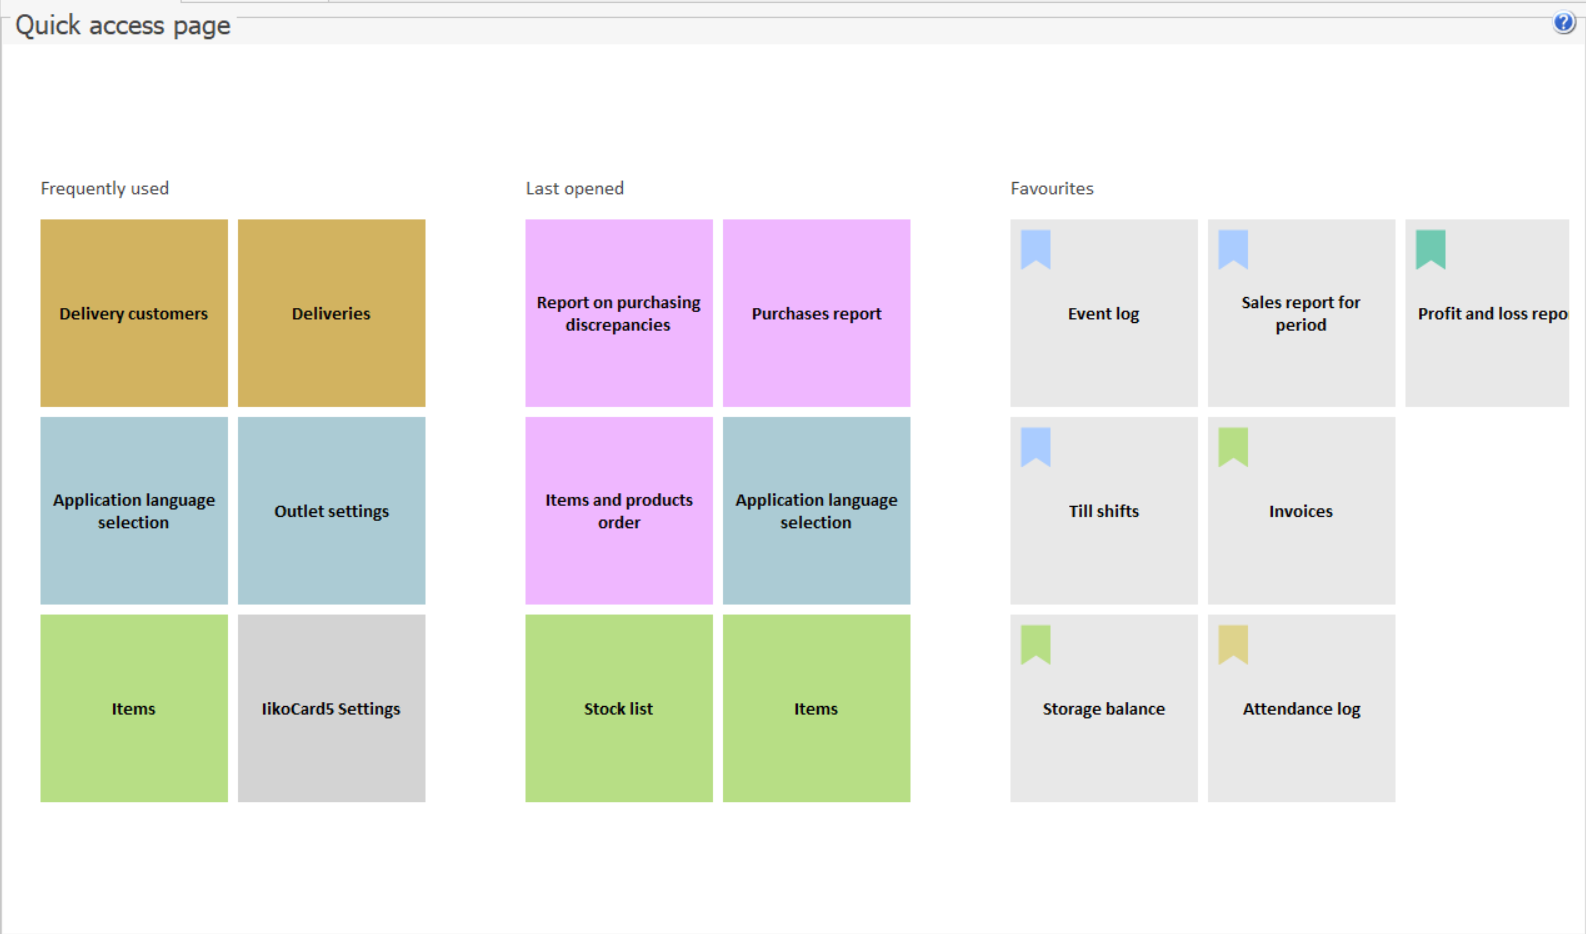Image resolution: width=1586 pixels, height=934 pixels.
Task: Click the blue bookmark on Till shifts
Action: [1035, 447]
